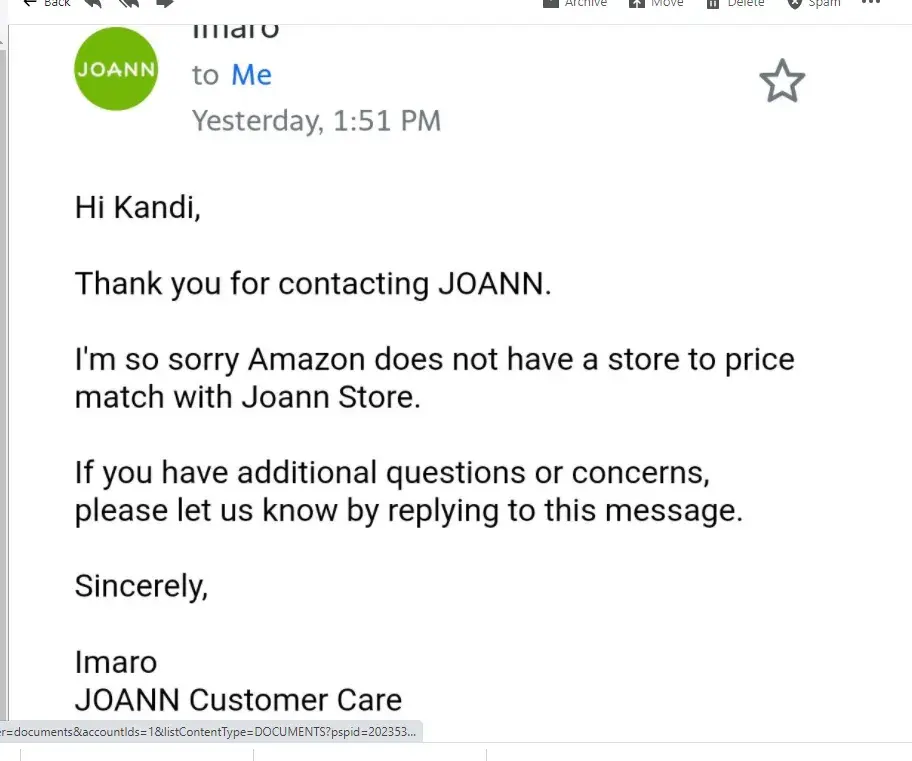
Task: Click the status bar URL at bottom left
Action: [x=210, y=731]
